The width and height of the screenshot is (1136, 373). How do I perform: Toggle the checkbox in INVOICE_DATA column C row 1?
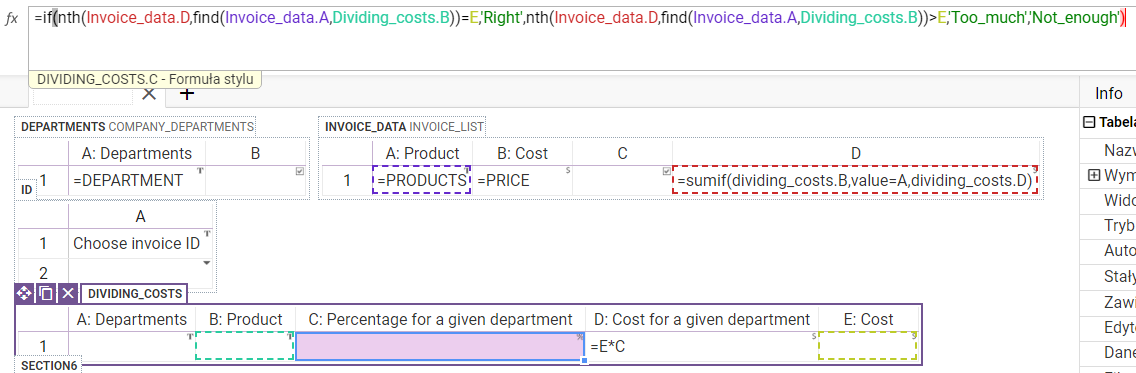pyautogui.click(x=667, y=171)
